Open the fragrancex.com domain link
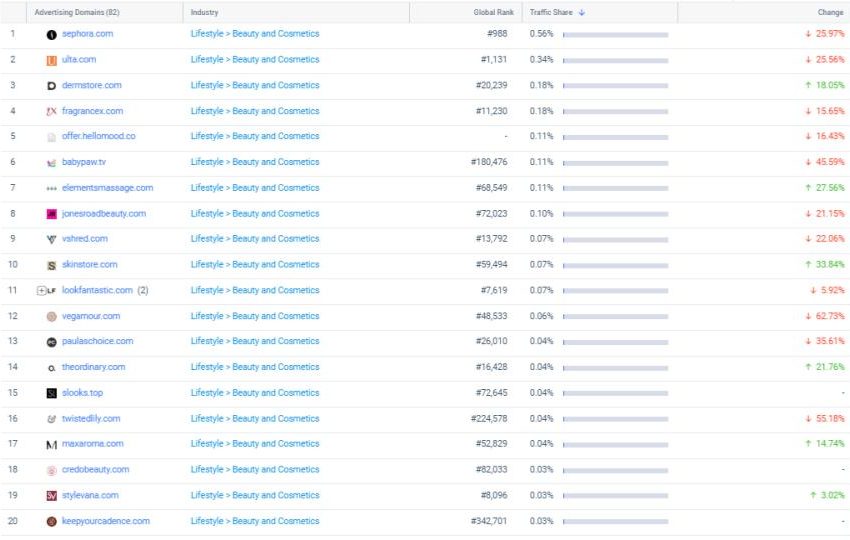 92,111
